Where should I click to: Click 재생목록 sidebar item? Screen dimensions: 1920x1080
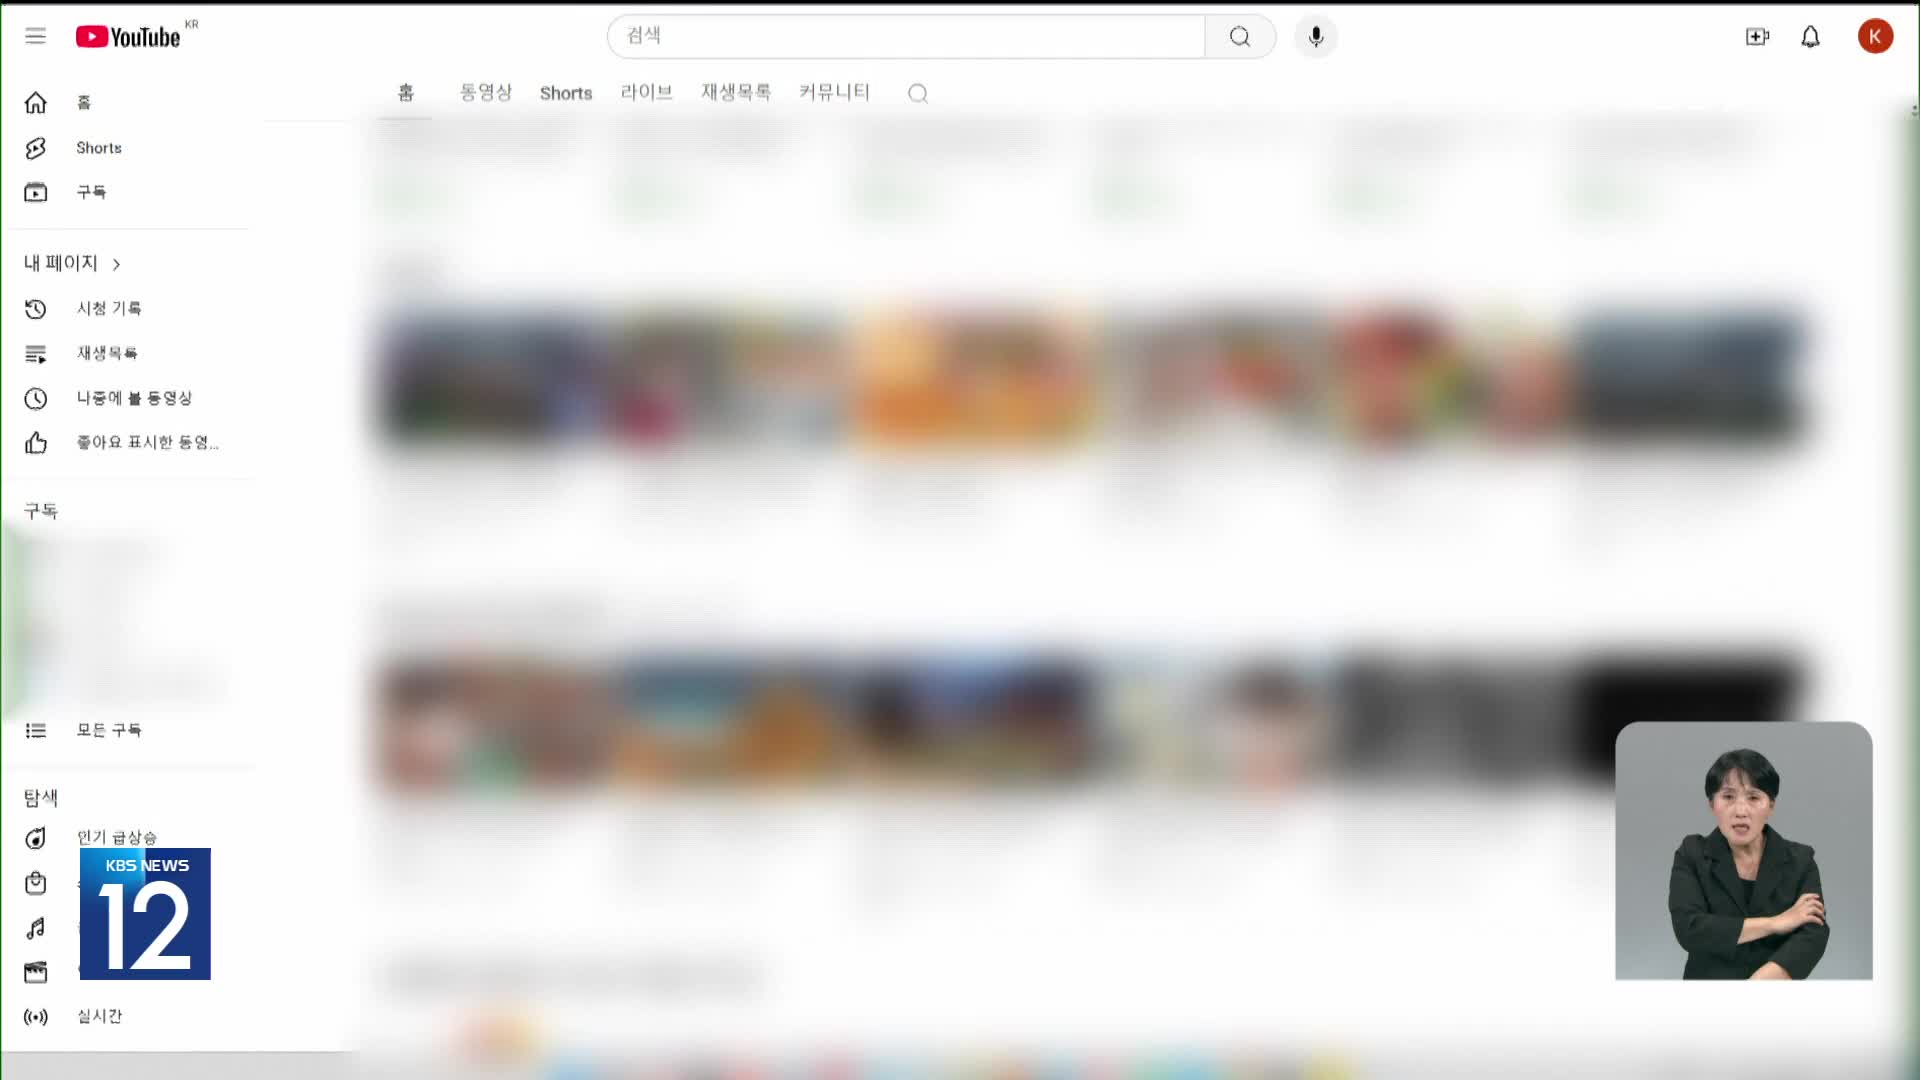point(107,352)
